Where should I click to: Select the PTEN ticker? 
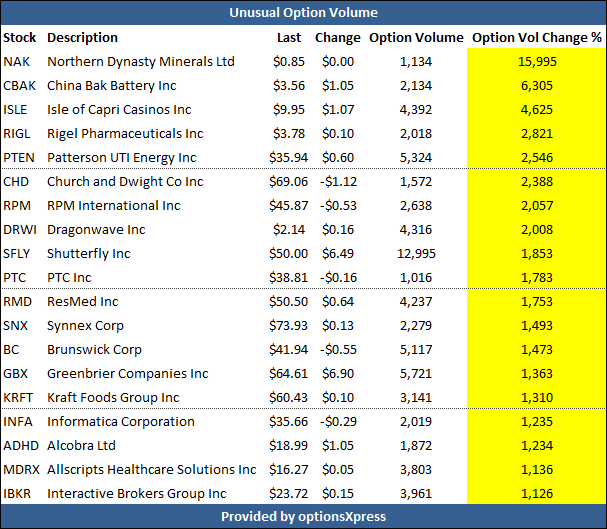19,158
